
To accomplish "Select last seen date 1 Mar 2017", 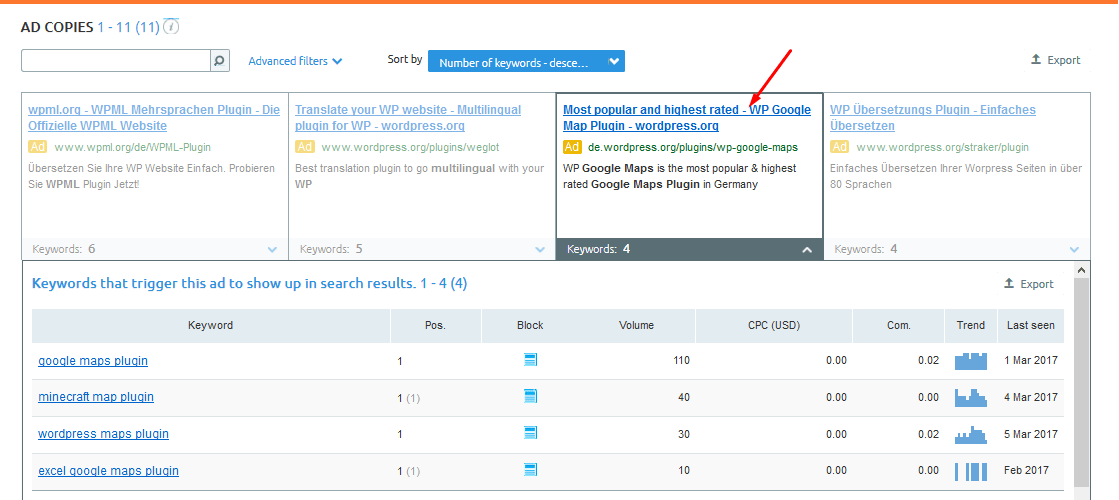I will 1031,361.
